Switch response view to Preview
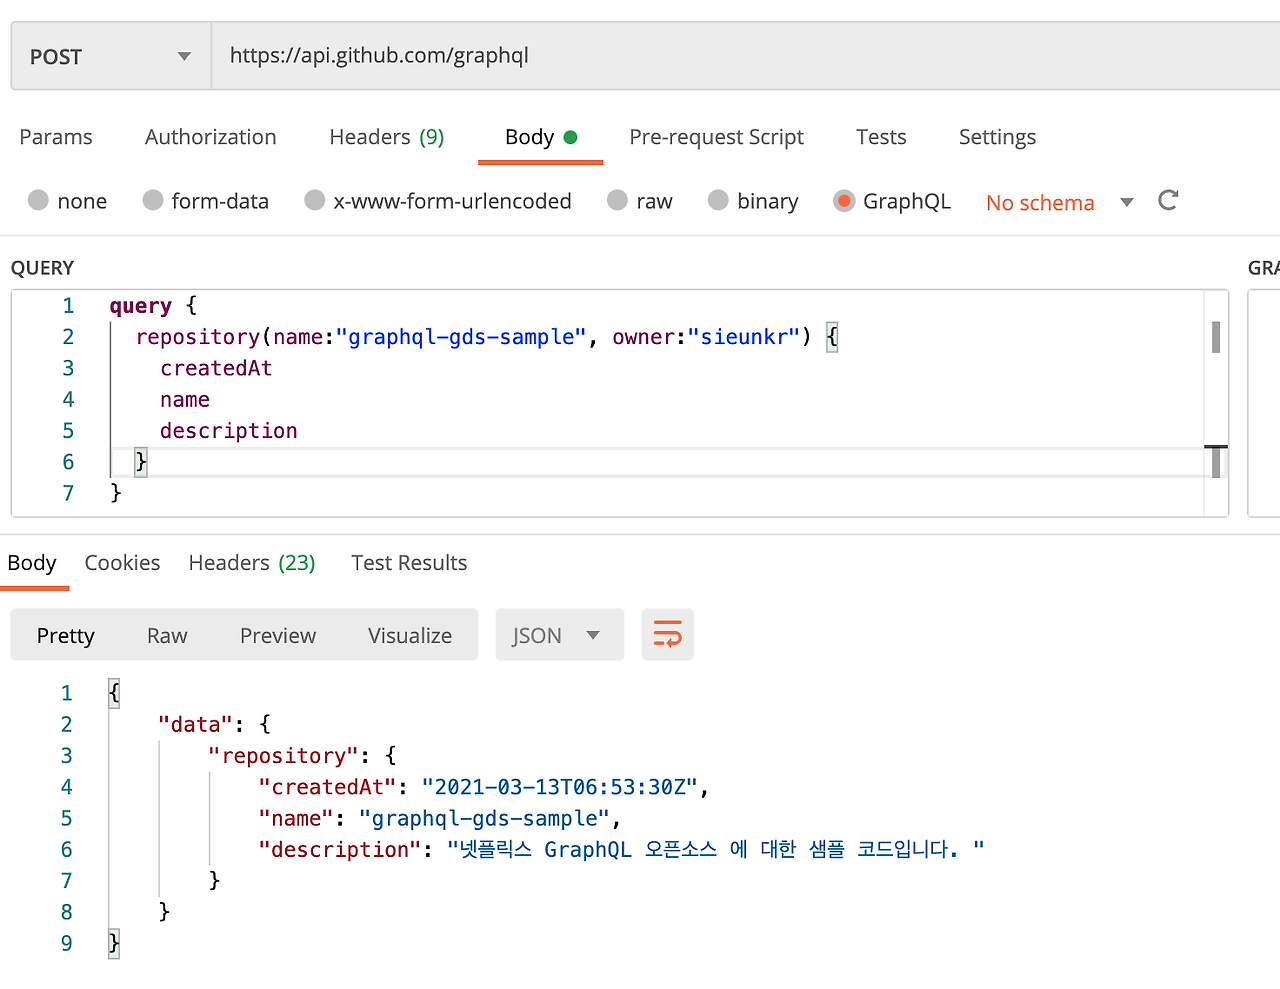The height and width of the screenshot is (989, 1280). (277, 634)
